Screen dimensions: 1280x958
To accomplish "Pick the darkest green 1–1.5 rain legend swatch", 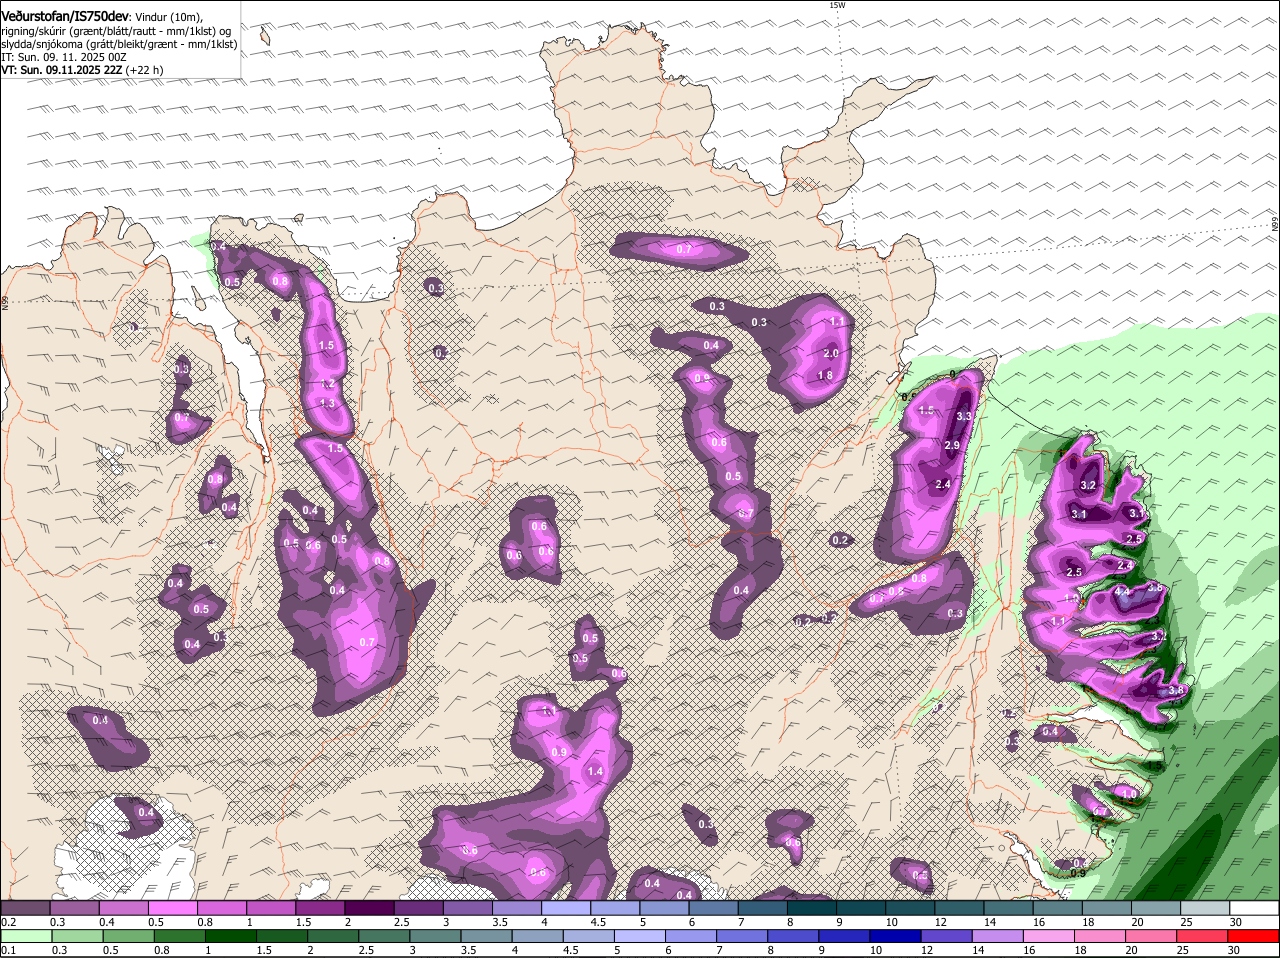I will [230, 936].
